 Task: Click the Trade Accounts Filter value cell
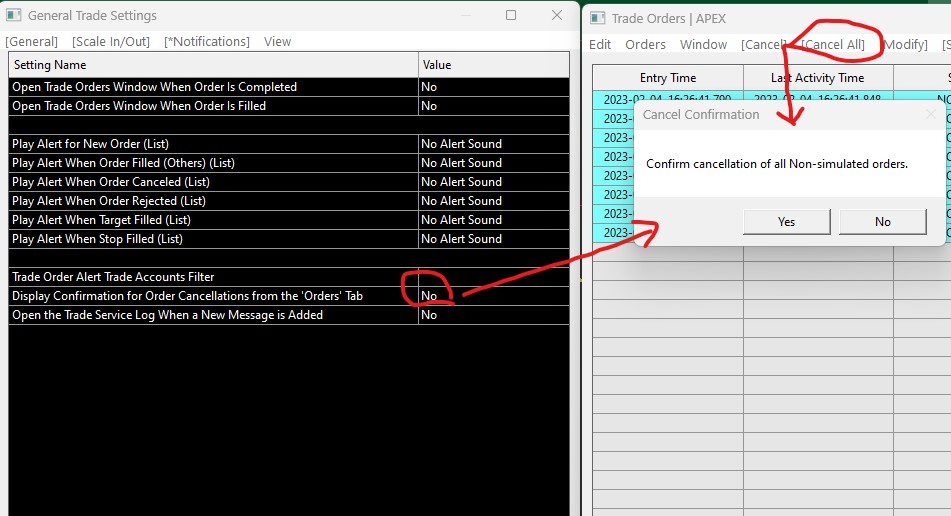pos(494,276)
